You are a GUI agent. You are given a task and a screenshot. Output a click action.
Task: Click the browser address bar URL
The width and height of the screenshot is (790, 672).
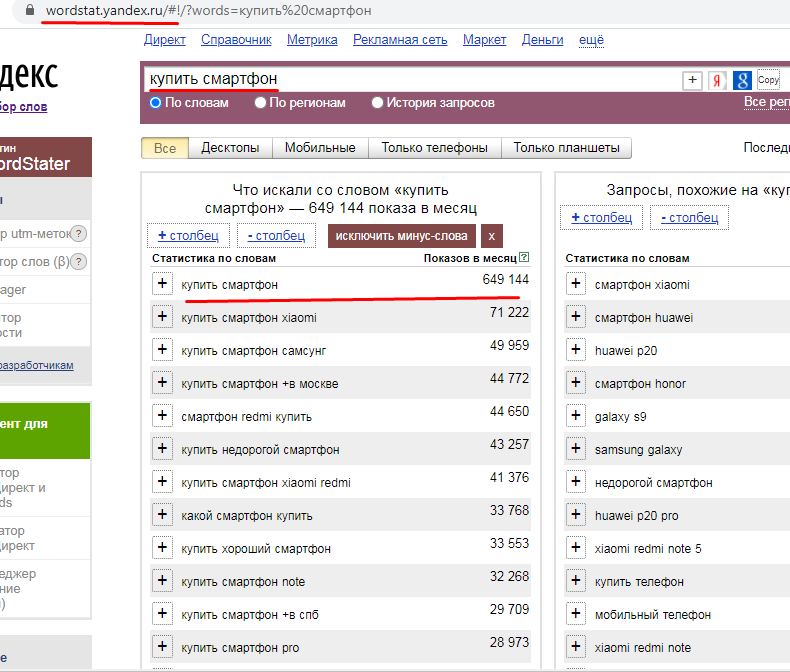(x=209, y=11)
